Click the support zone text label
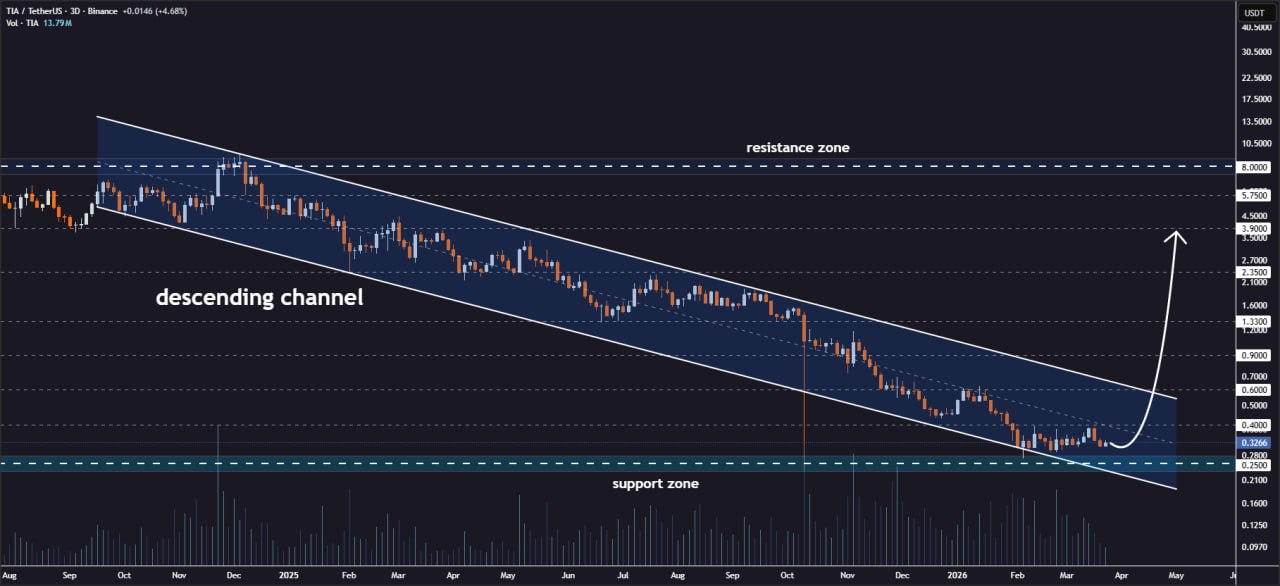 (x=655, y=483)
